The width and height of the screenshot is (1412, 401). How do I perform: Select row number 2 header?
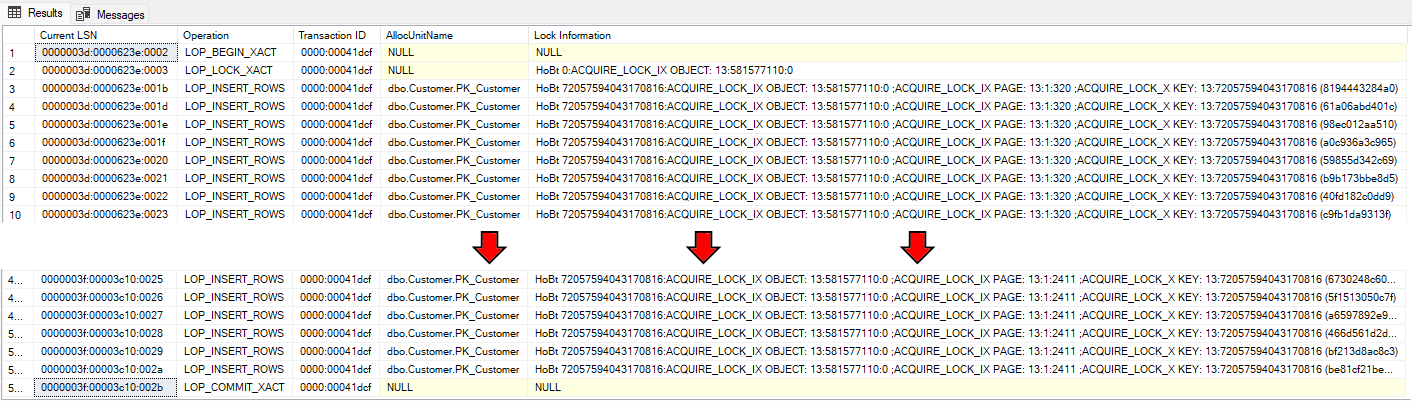tap(18, 71)
